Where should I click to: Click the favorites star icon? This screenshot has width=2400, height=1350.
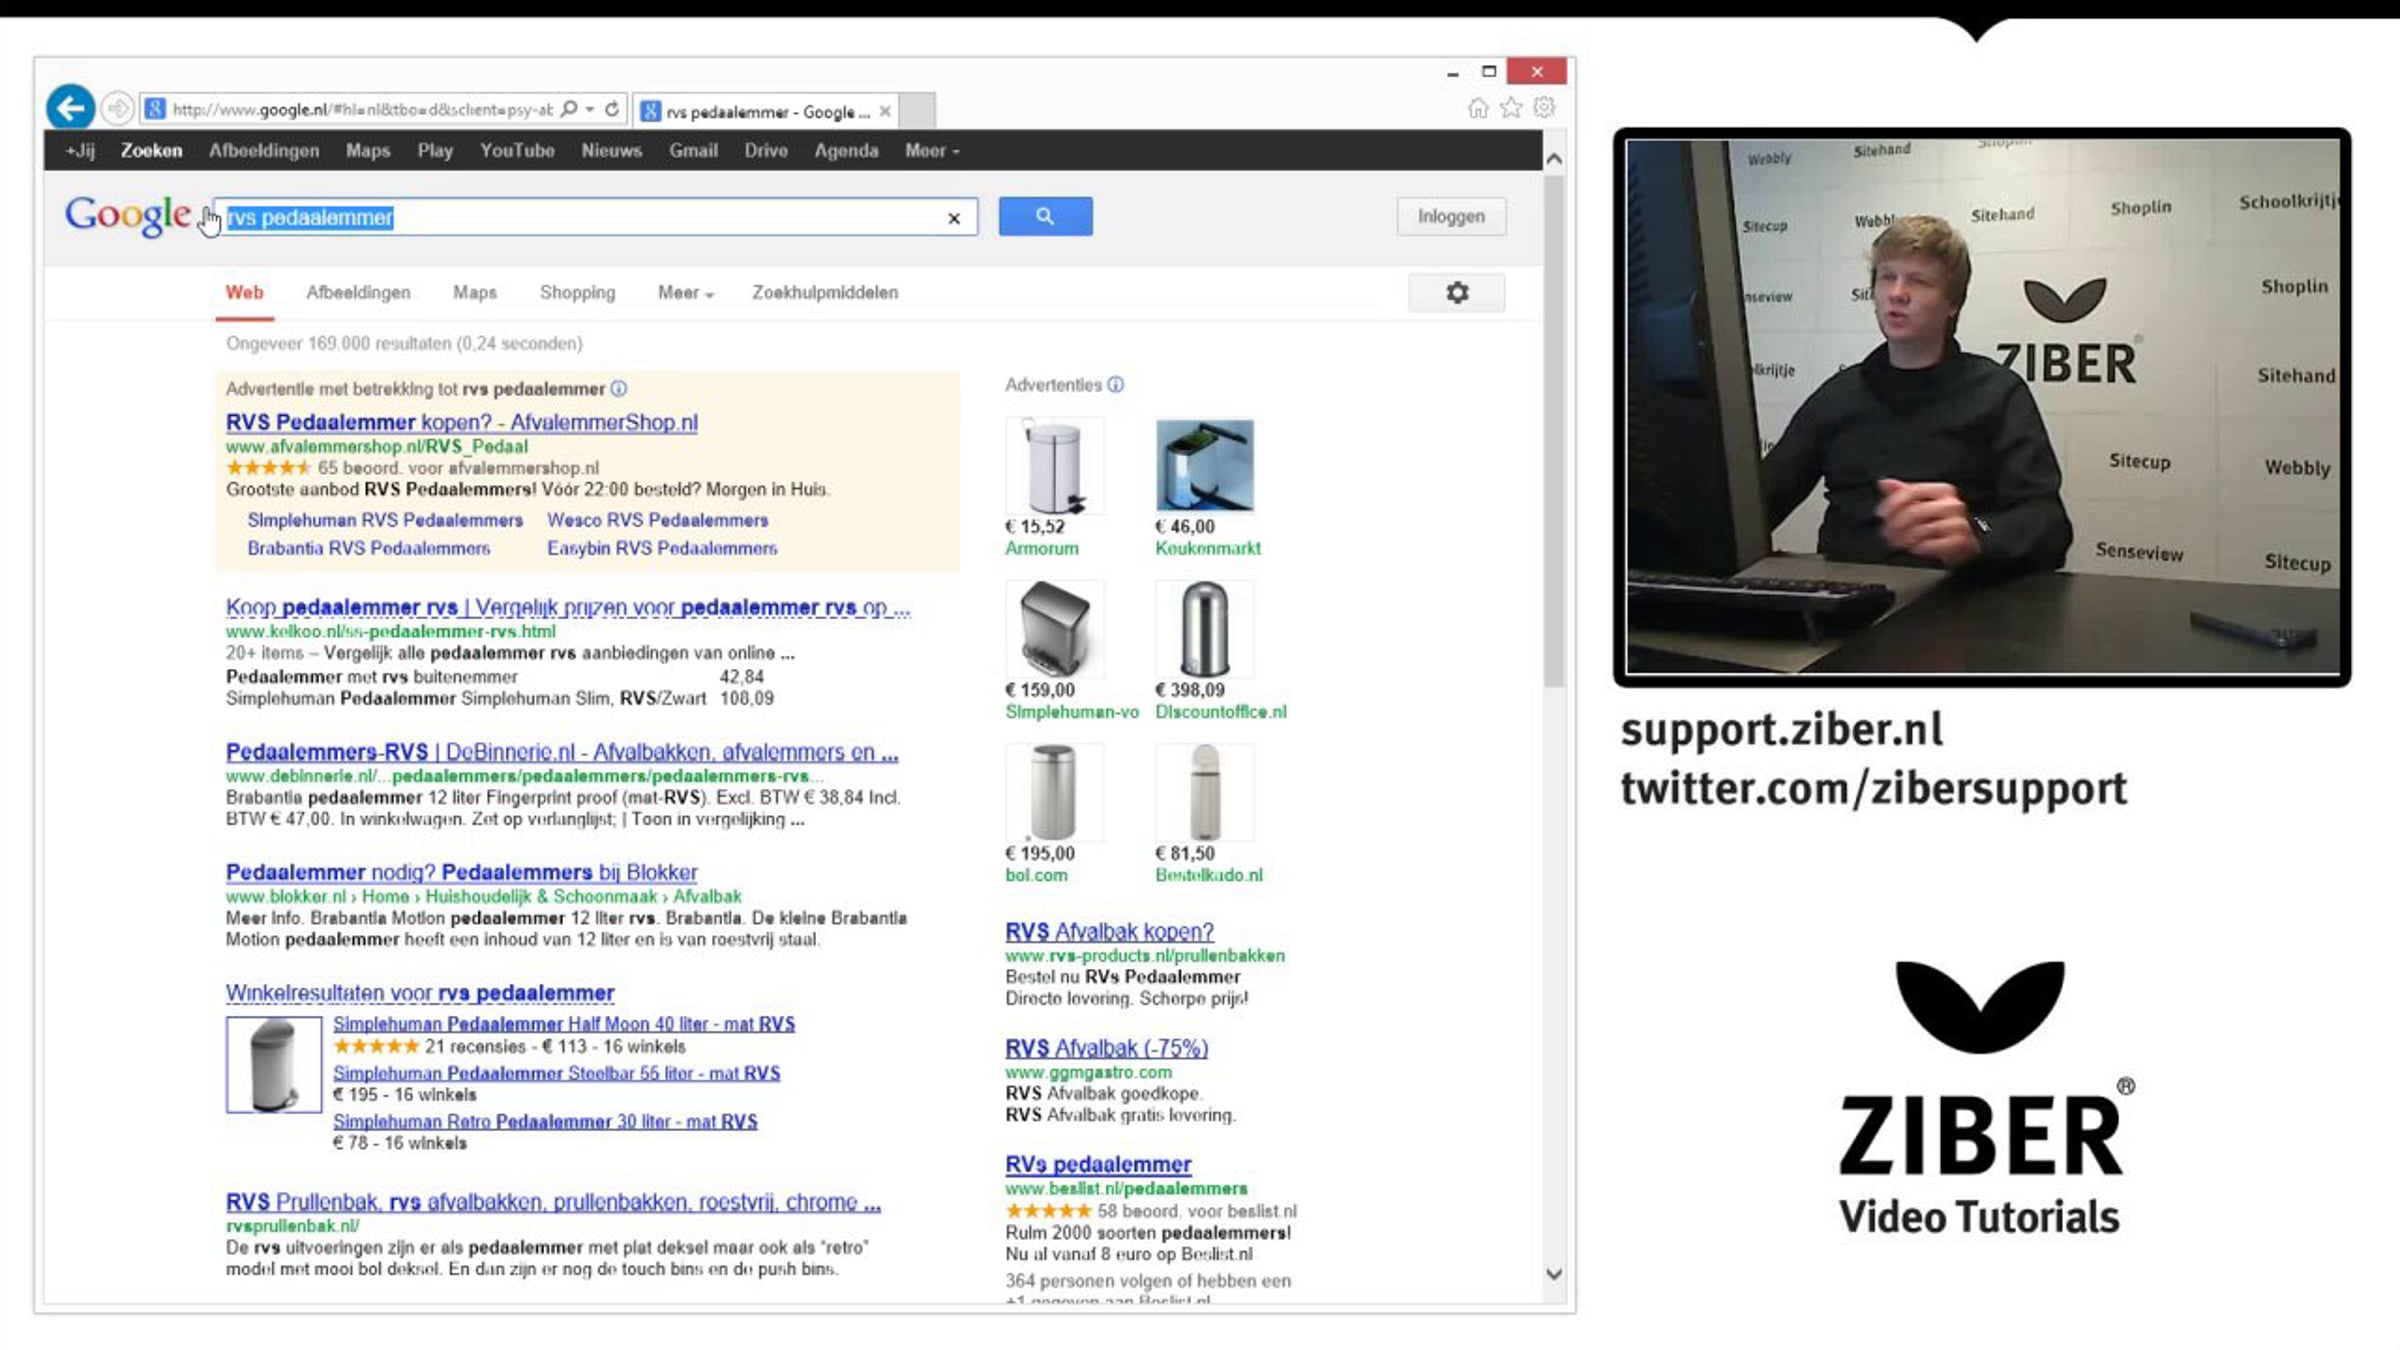click(x=1511, y=108)
